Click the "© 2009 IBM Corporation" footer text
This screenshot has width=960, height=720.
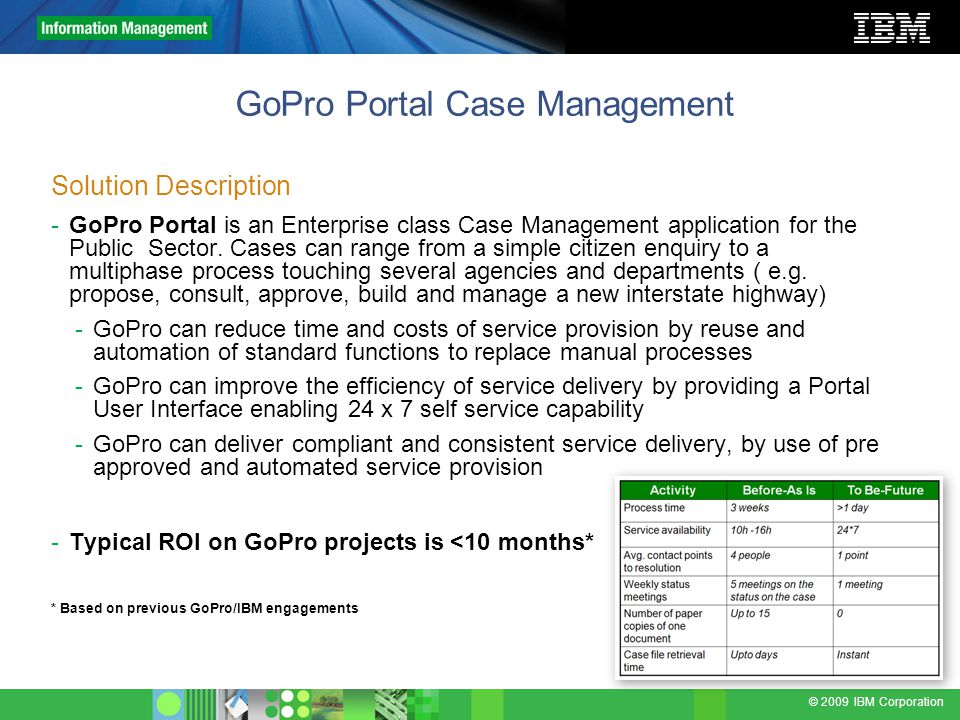point(876,702)
